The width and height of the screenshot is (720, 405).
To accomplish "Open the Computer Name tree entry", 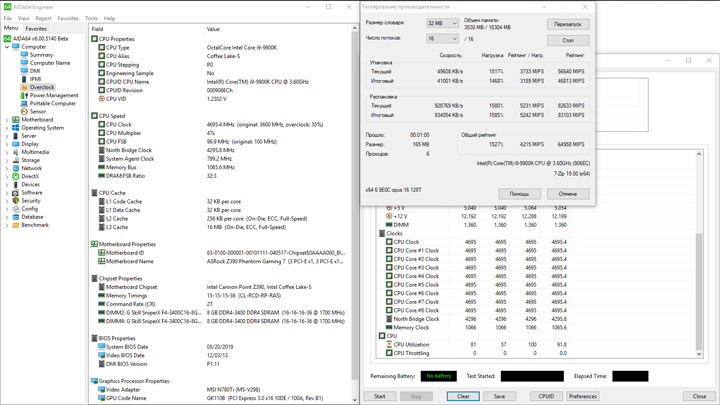I will coord(50,63).
